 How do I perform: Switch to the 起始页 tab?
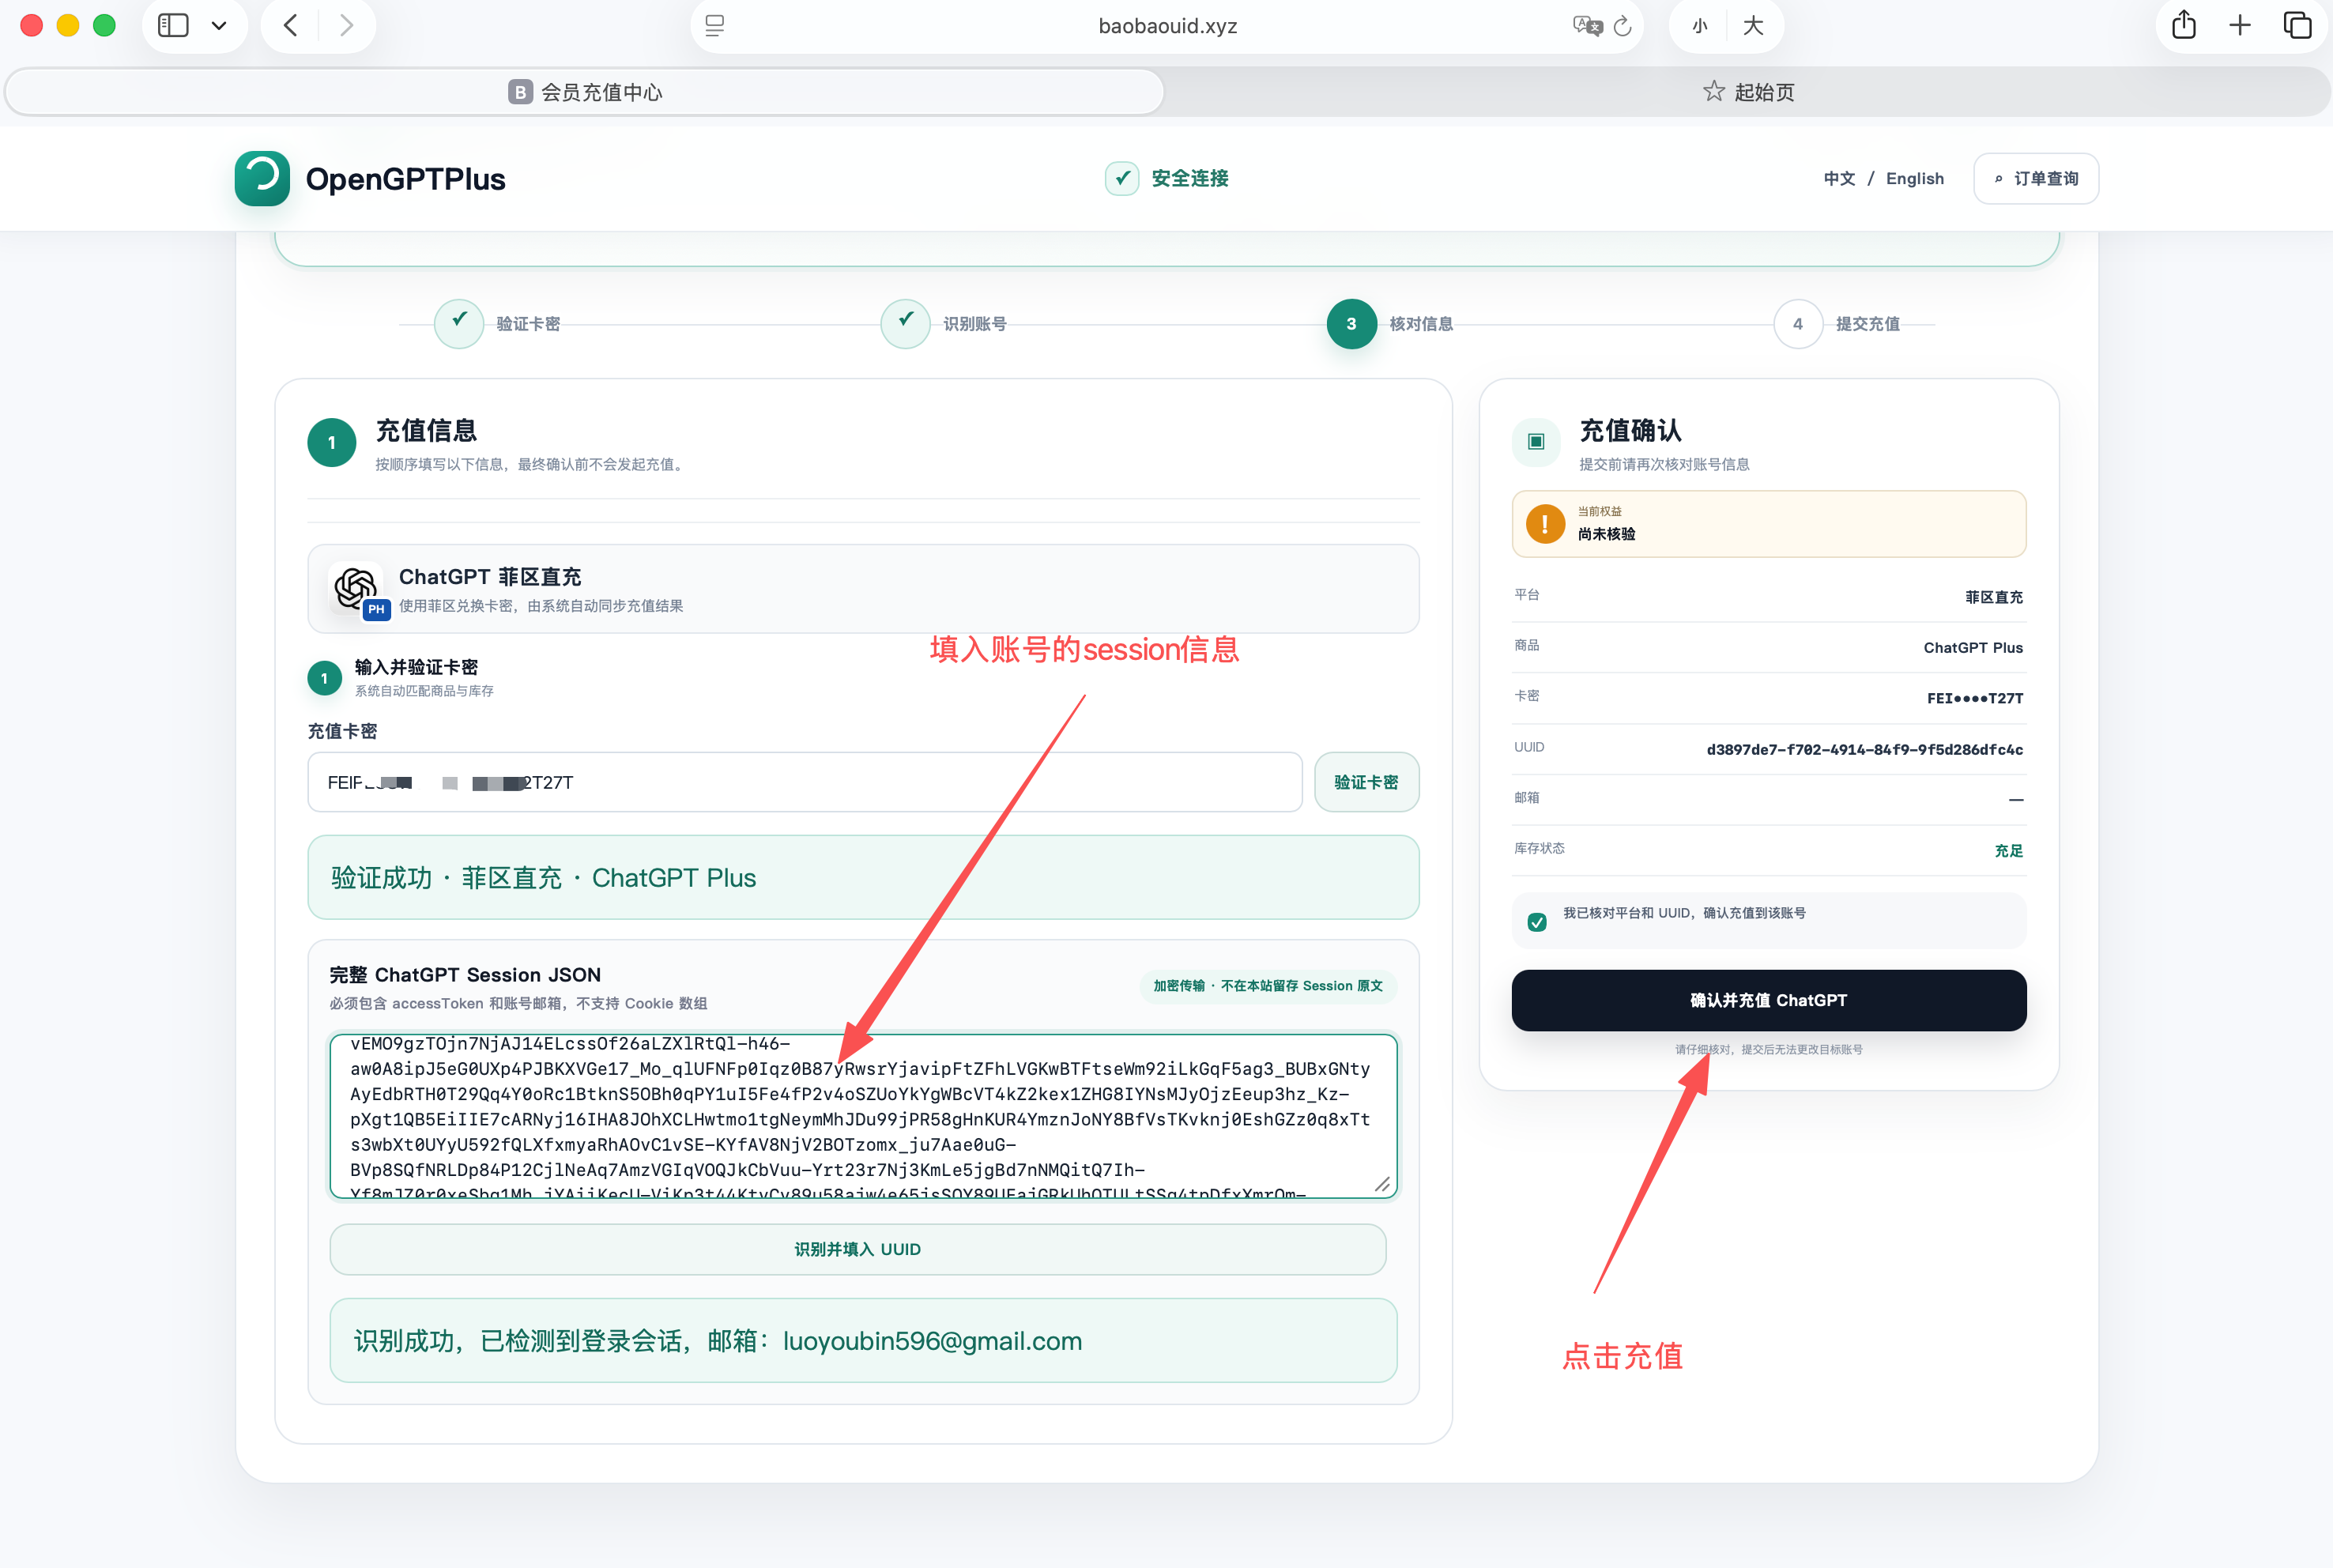(1748, 92)
